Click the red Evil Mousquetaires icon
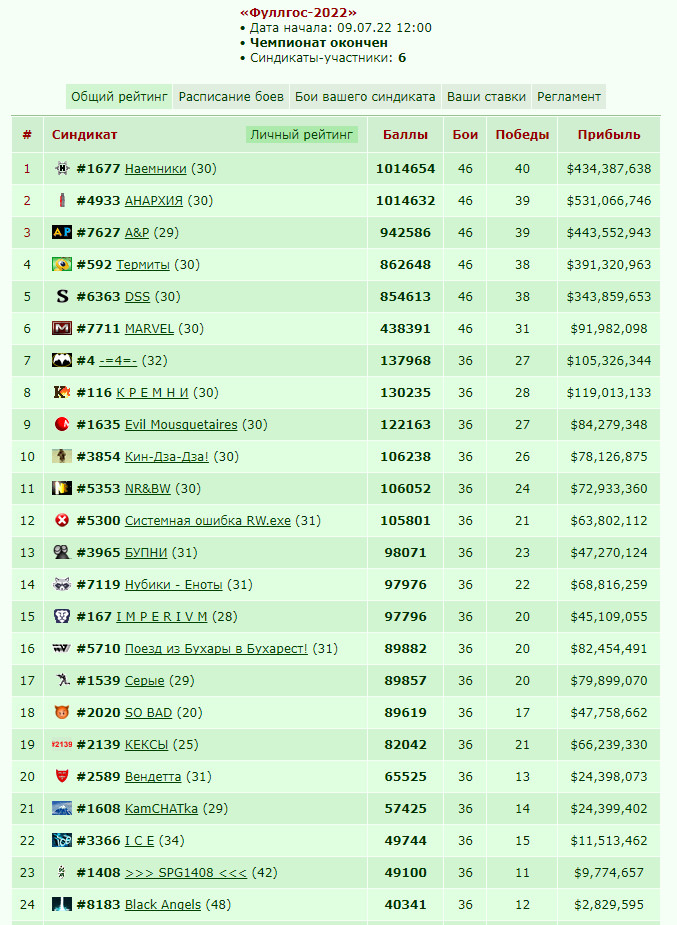 pos(62,424)
